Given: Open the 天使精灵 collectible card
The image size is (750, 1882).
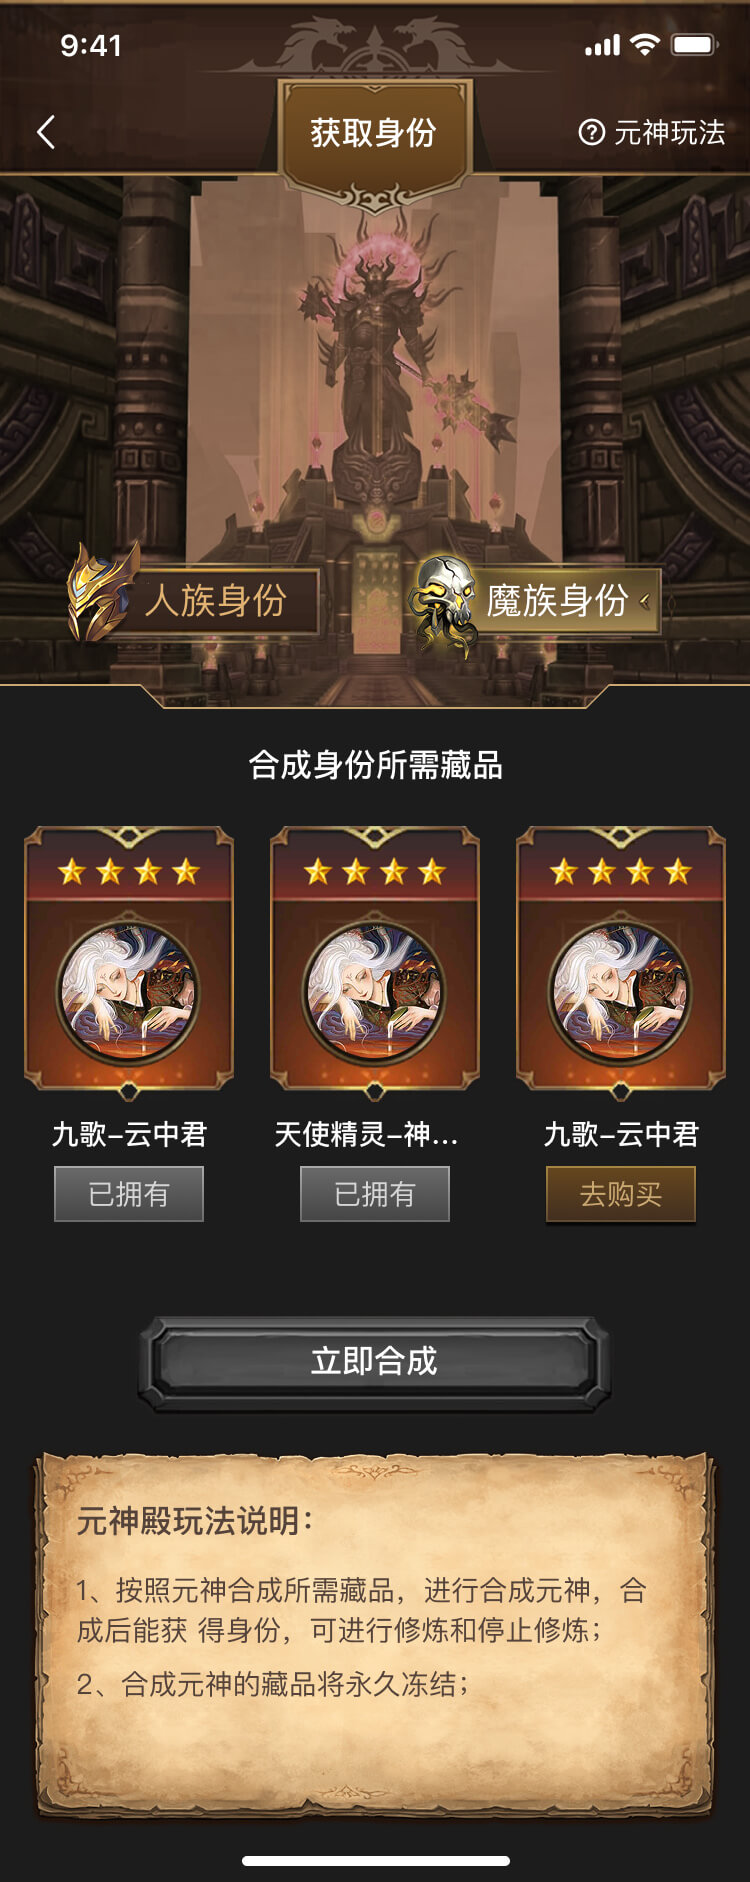Looking at the screenshot, I should coord(375,962).
